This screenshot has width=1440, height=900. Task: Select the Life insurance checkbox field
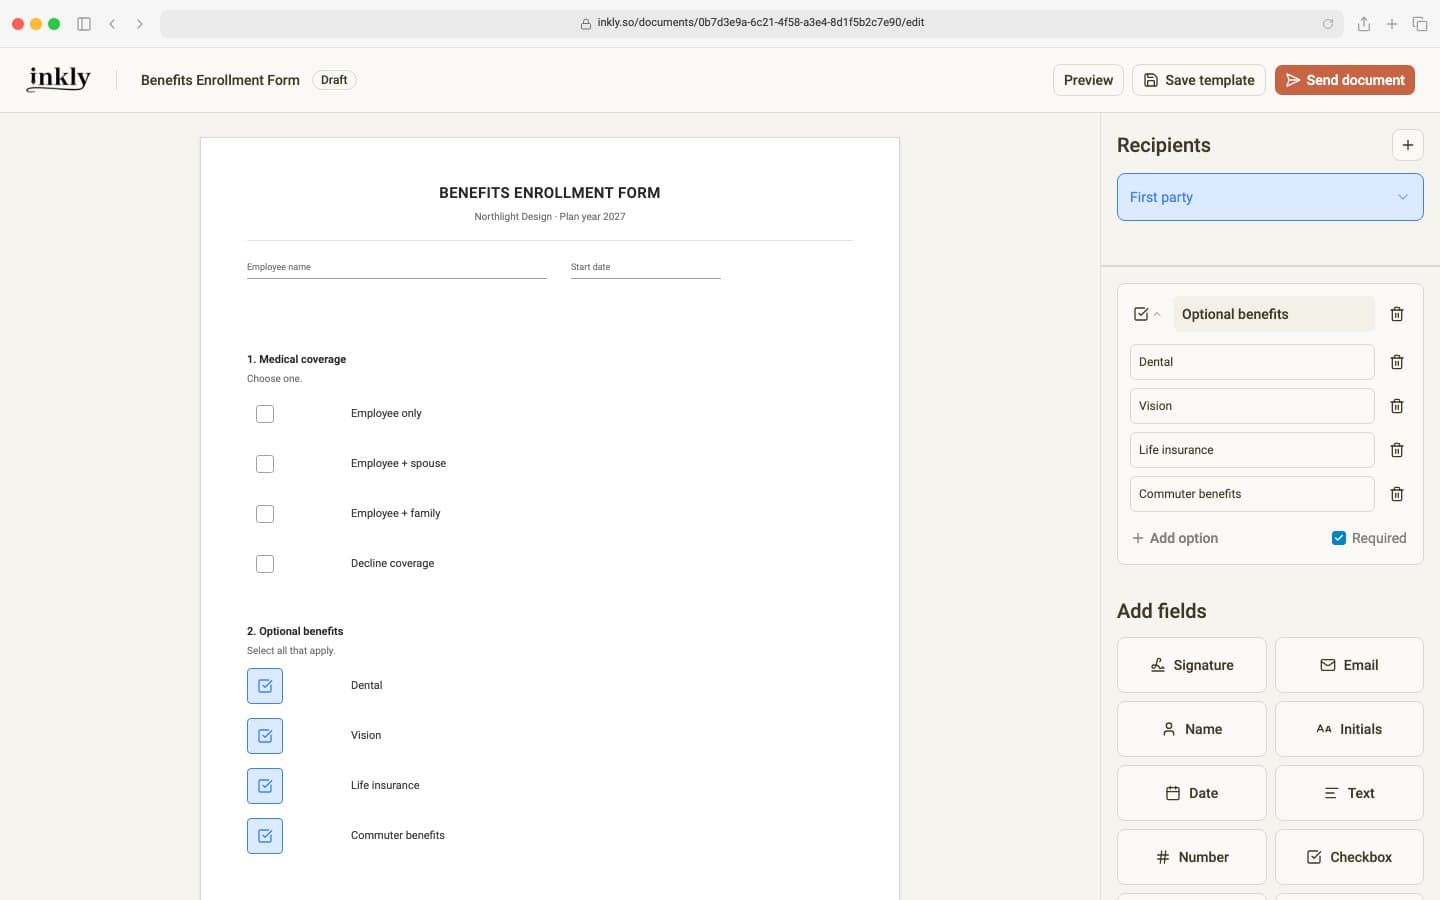coord(265,786)
